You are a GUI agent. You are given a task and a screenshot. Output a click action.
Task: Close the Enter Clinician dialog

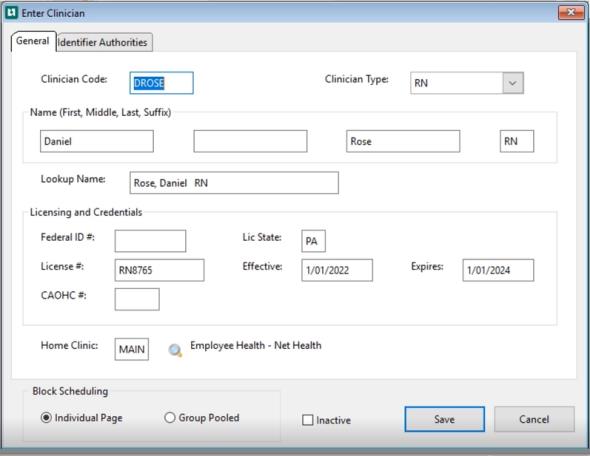[571, 12]
